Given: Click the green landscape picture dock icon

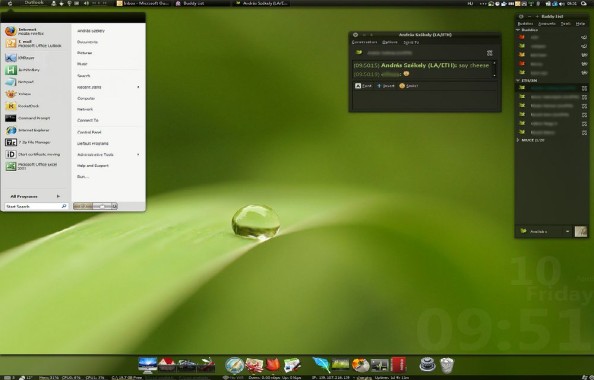Looking at the screenshot, I should coord(341,365).
